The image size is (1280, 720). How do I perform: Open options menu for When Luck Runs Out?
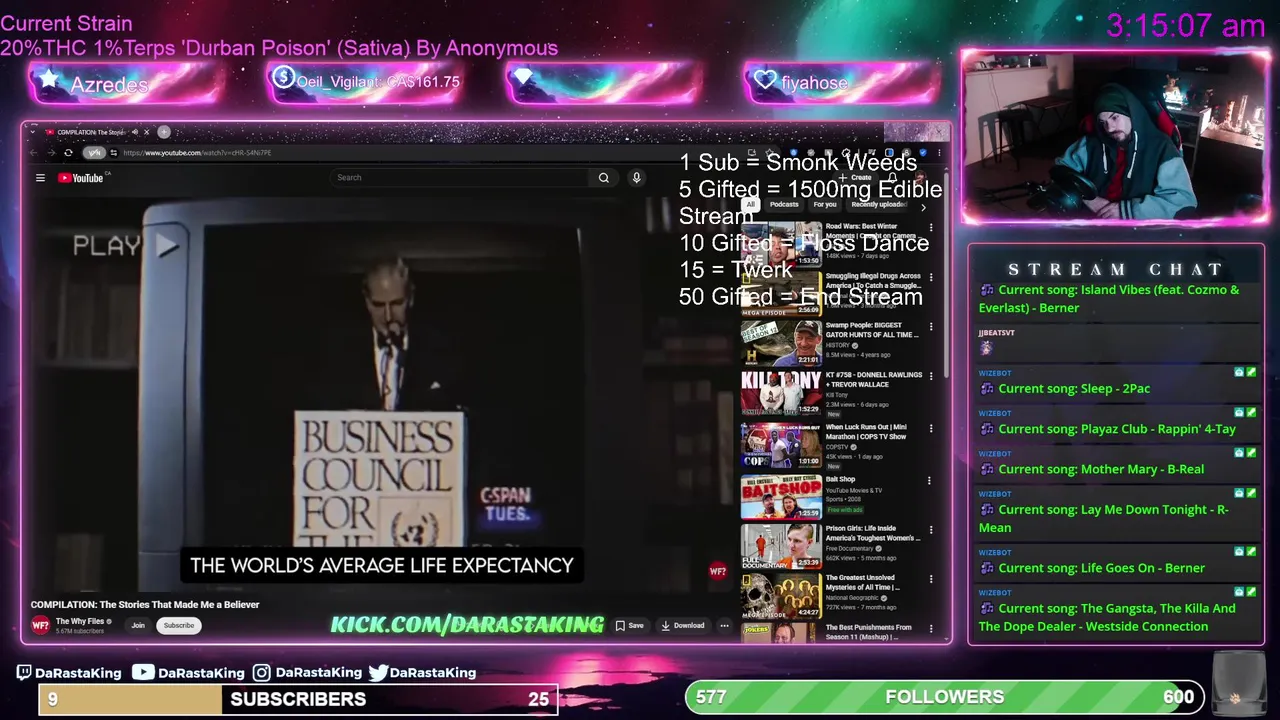(931, 429)
